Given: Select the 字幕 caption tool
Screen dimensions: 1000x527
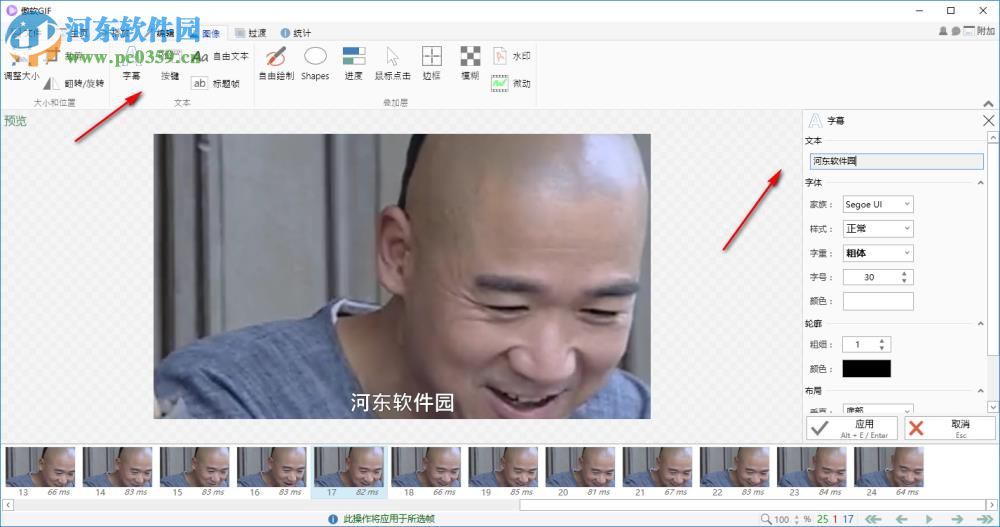Looking at the screenshot, I should 131,64.
